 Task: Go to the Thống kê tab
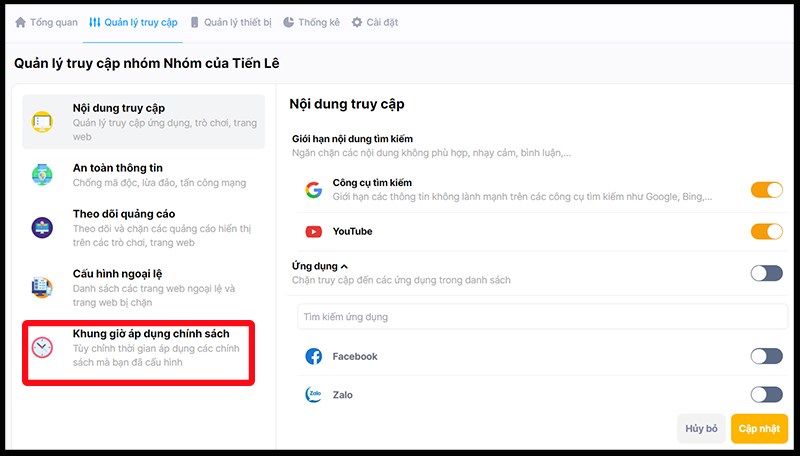[311, 22]
